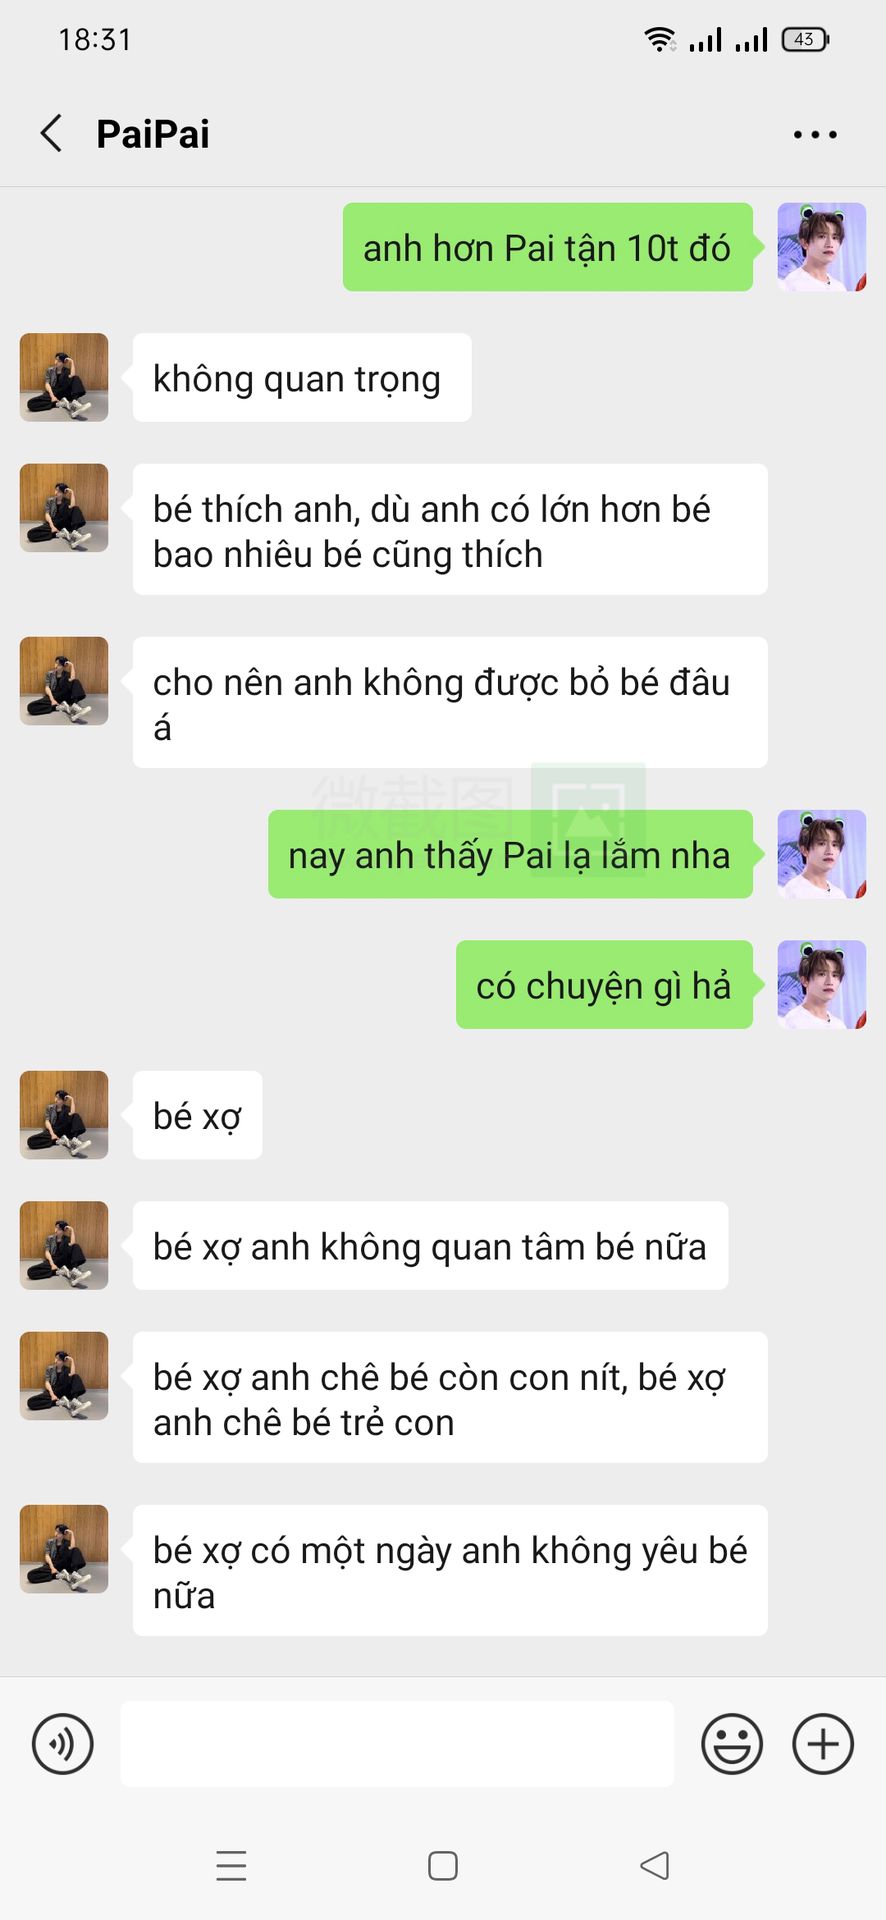Tap the short "bé xợ" message bubble
Screen dimensions: 886x1920
(197, 1115)
